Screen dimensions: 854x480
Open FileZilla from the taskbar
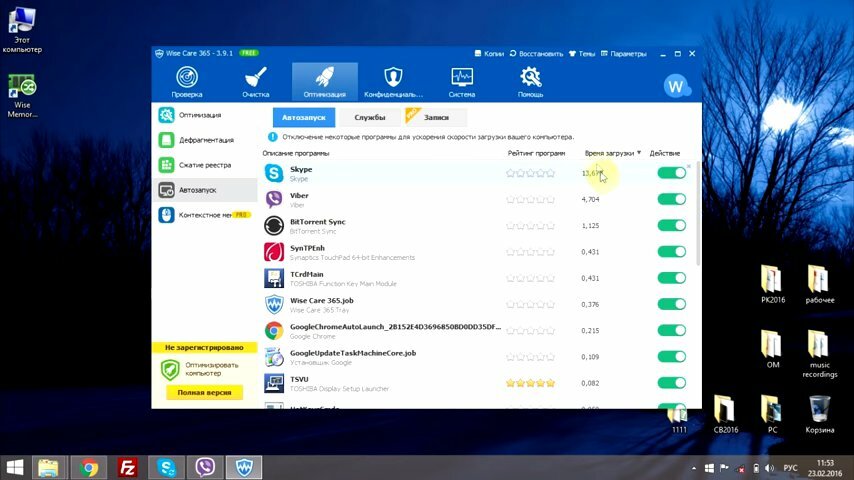pos(127,467)
